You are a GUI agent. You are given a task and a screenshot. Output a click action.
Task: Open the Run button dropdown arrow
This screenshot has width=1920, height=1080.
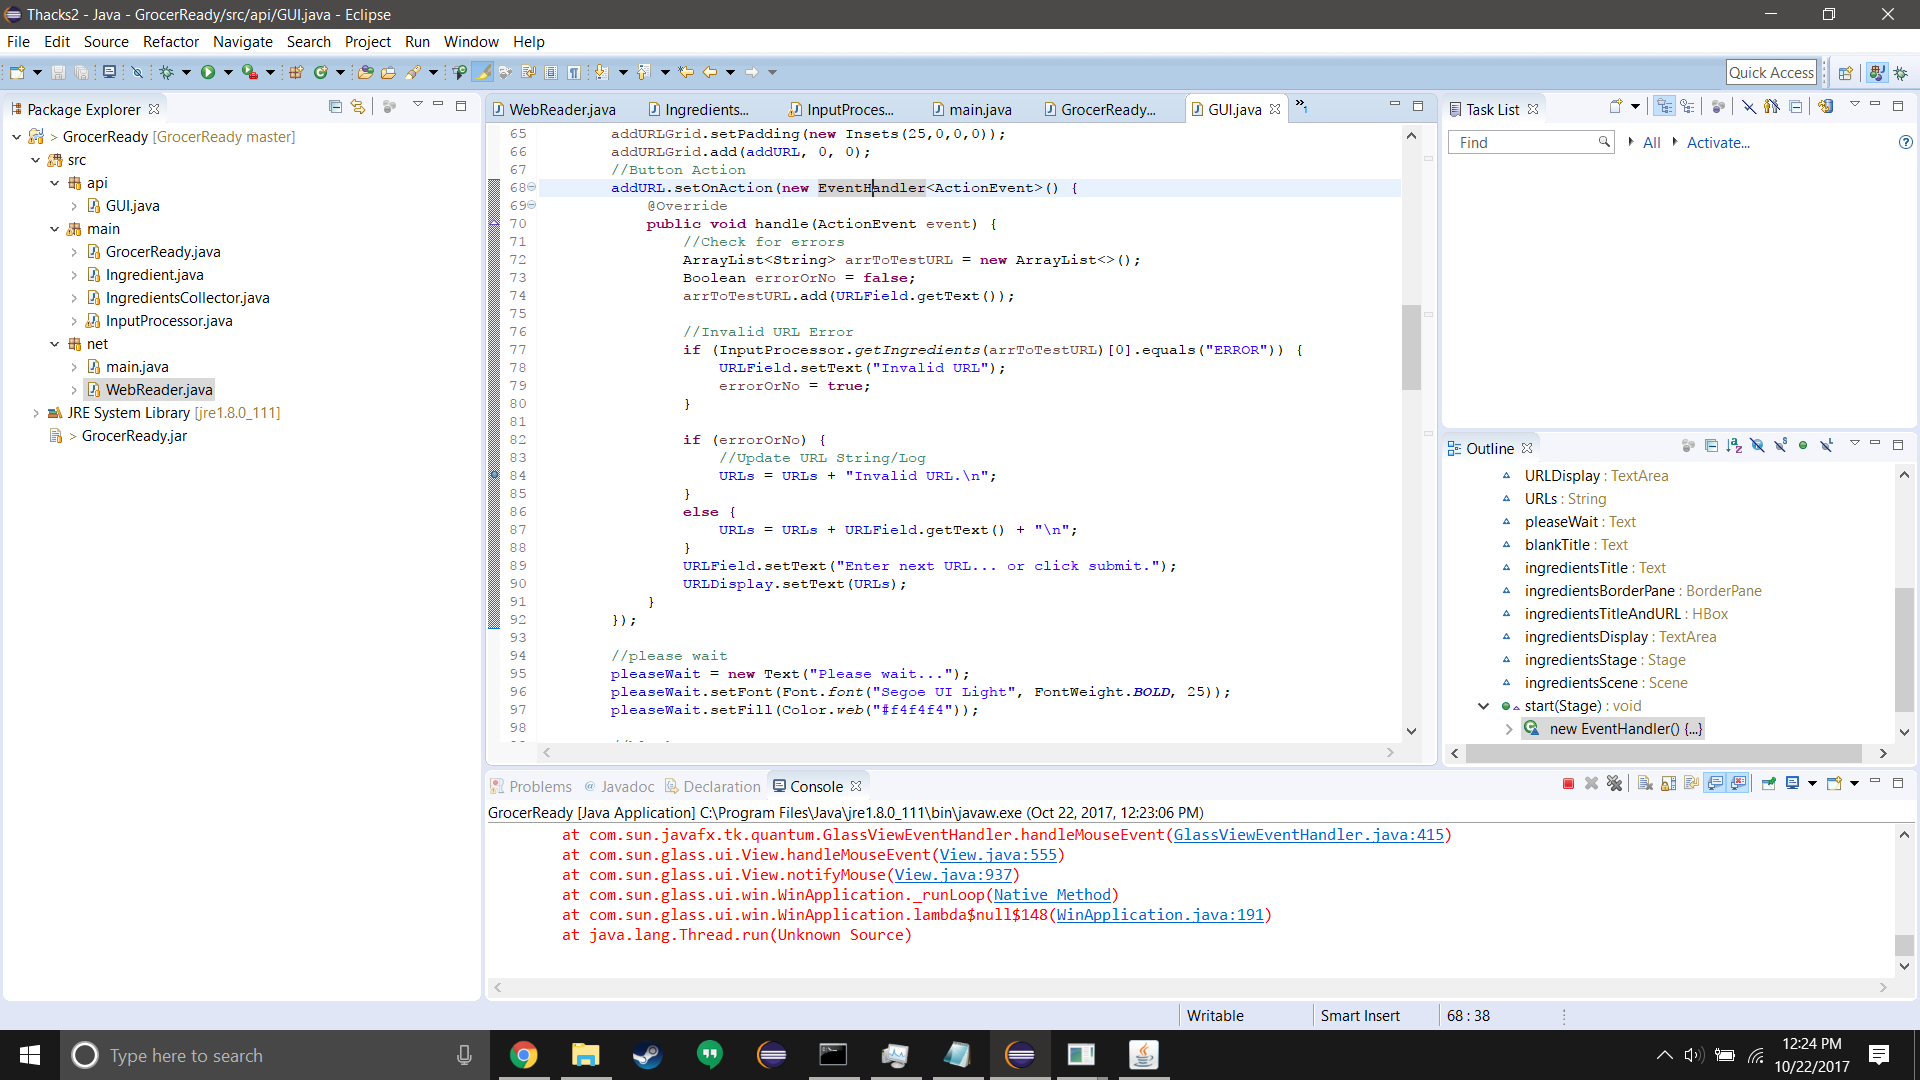click(228, 72)
